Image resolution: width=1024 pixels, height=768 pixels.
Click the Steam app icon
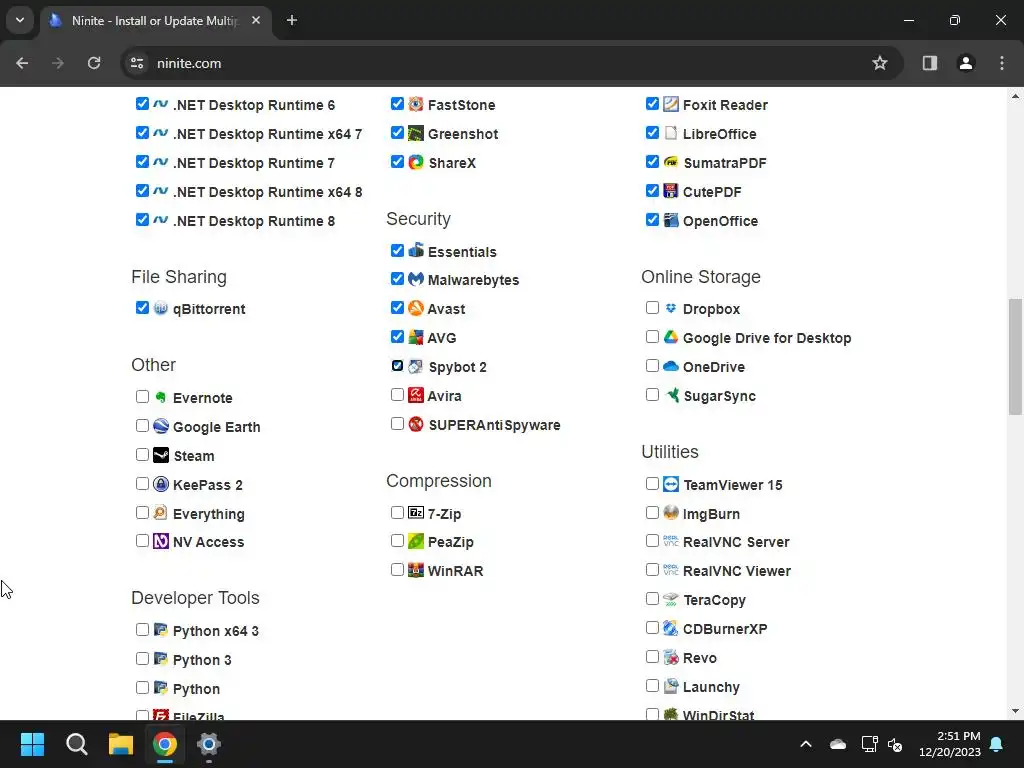point(161,455)
